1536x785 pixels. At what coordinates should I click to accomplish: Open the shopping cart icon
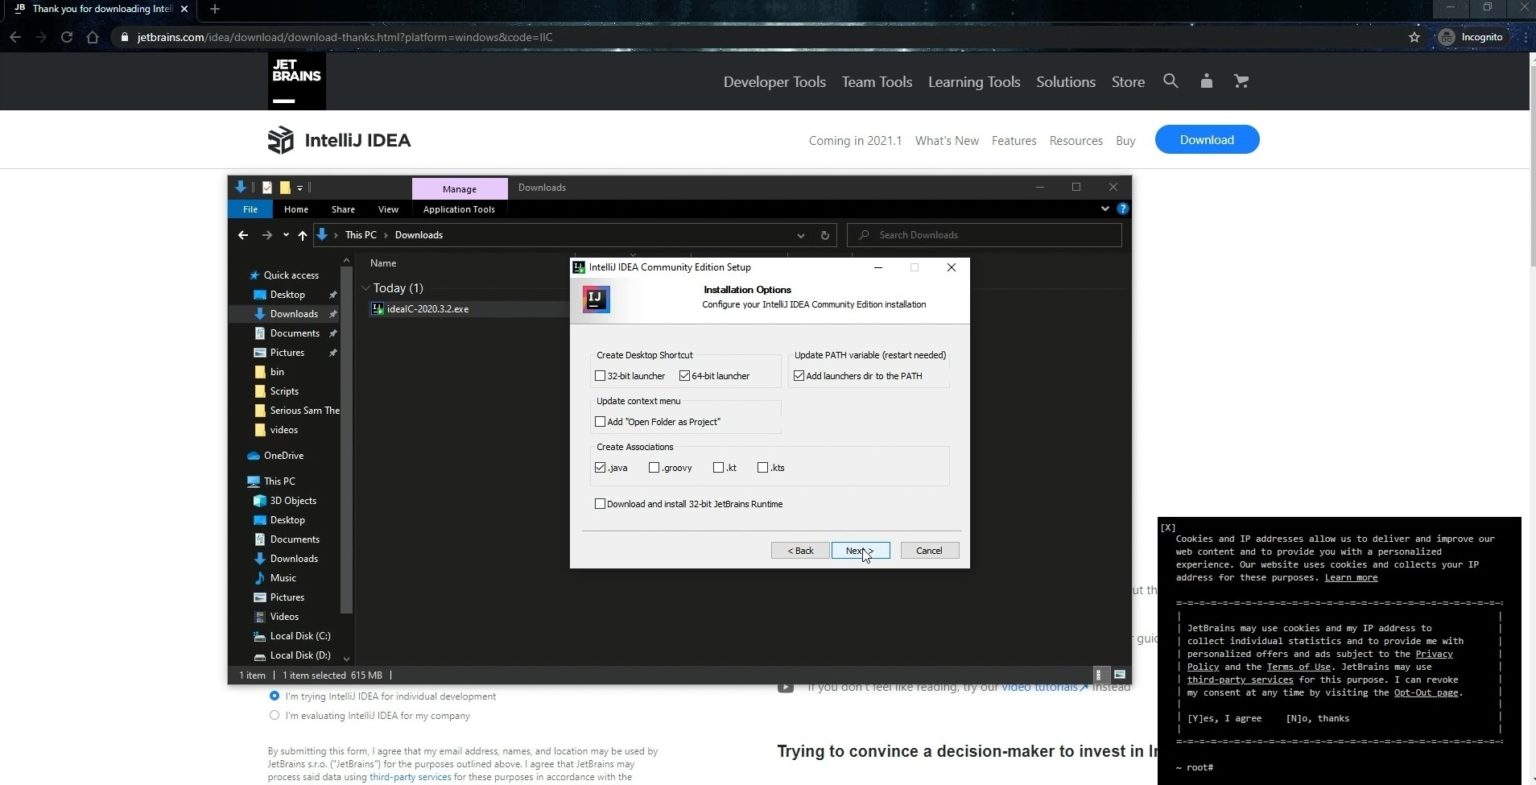click(1241, 81)
